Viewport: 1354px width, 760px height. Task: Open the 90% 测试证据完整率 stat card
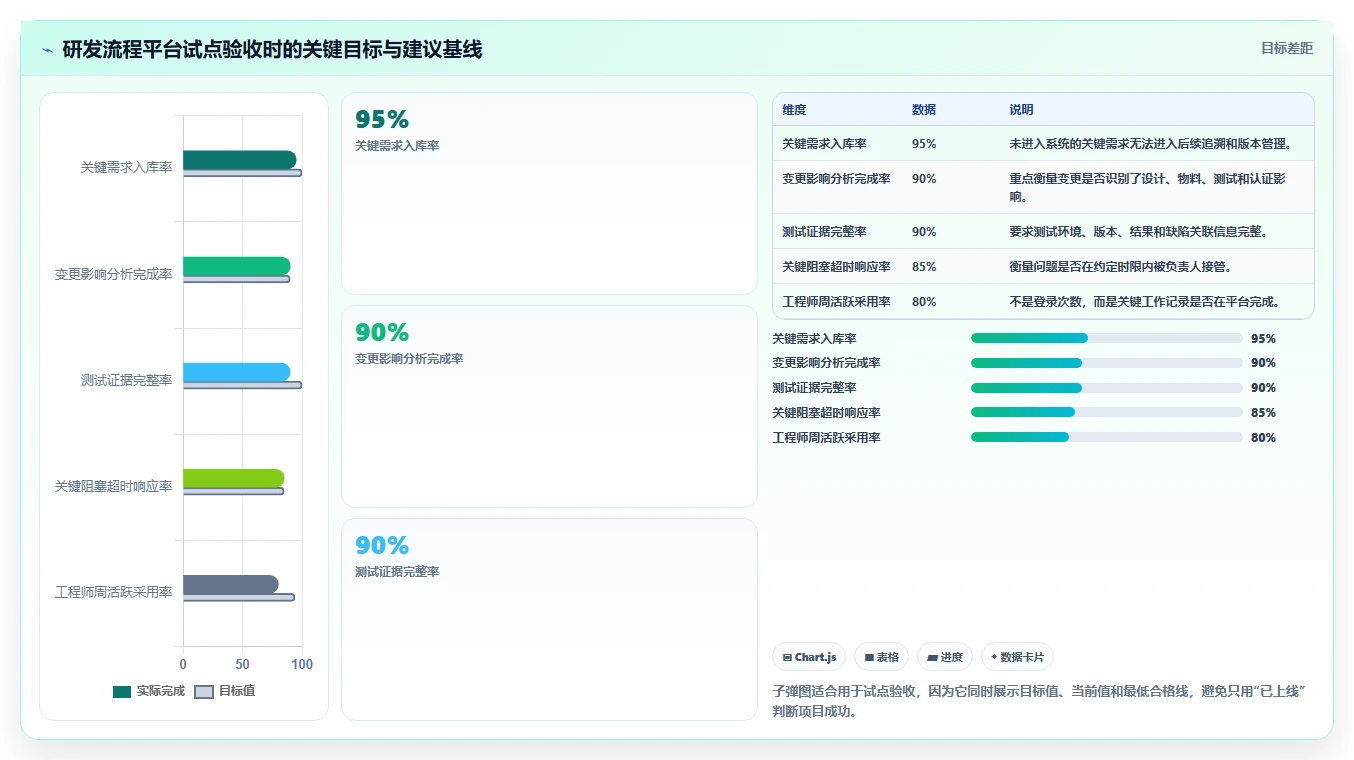click(x=549, y=619)
